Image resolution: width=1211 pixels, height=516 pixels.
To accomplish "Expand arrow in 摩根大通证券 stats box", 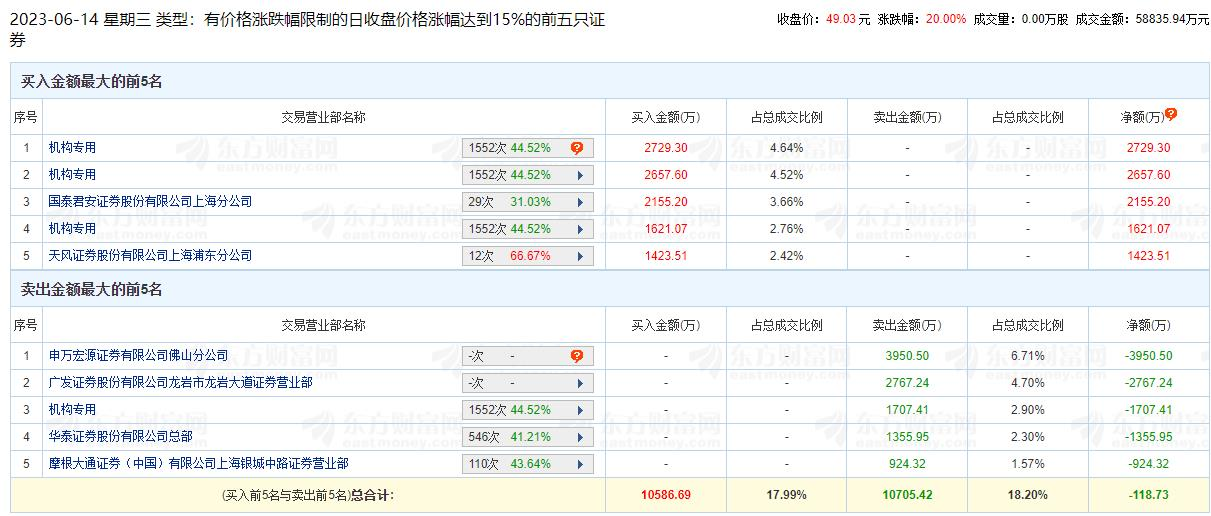I will coord(579,464).
